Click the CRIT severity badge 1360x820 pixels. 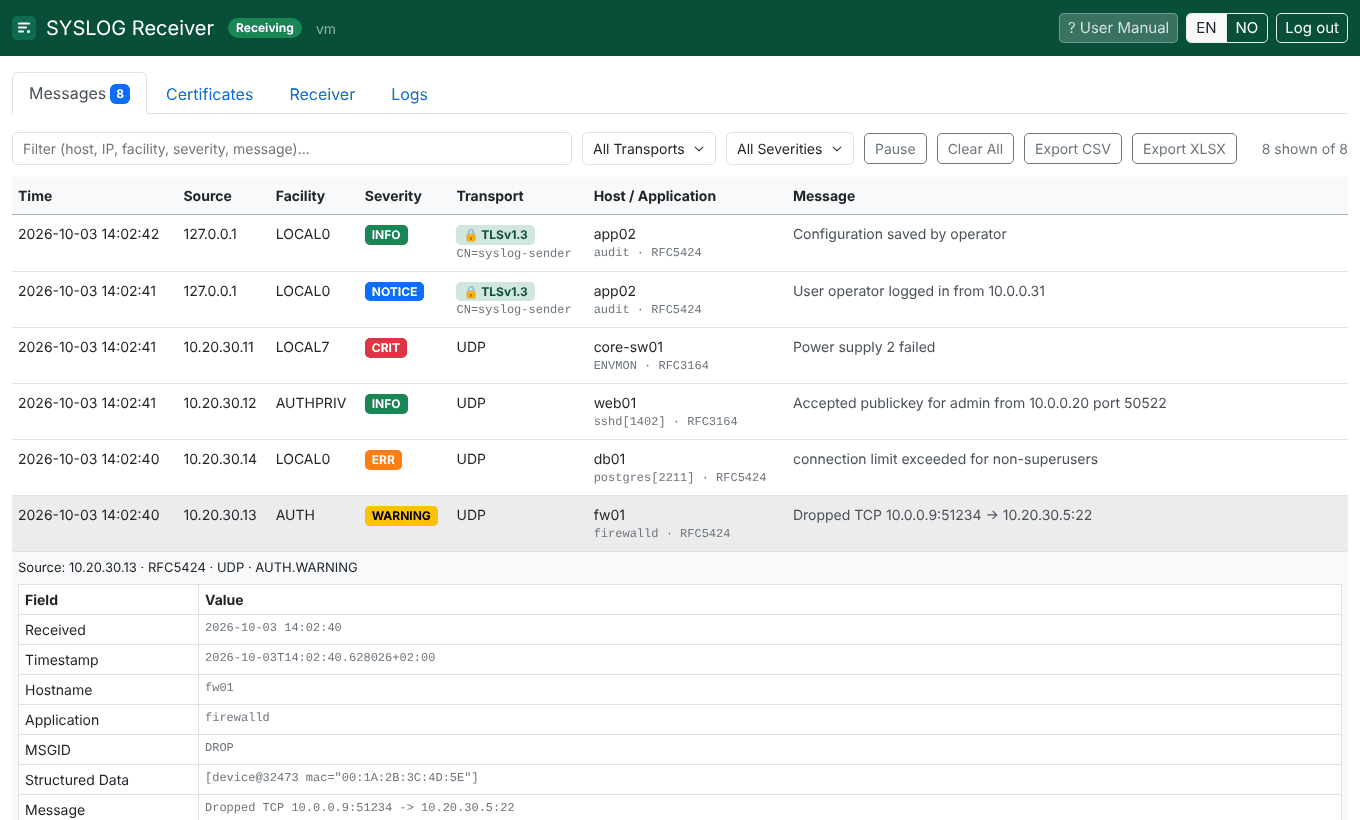[386, 348]
